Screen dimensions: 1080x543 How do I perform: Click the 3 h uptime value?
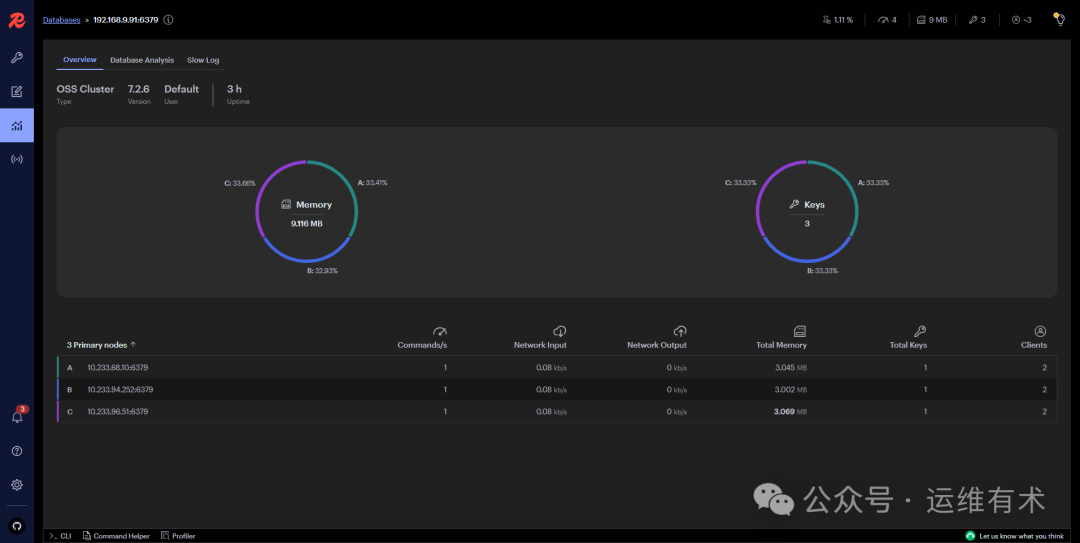234,89
